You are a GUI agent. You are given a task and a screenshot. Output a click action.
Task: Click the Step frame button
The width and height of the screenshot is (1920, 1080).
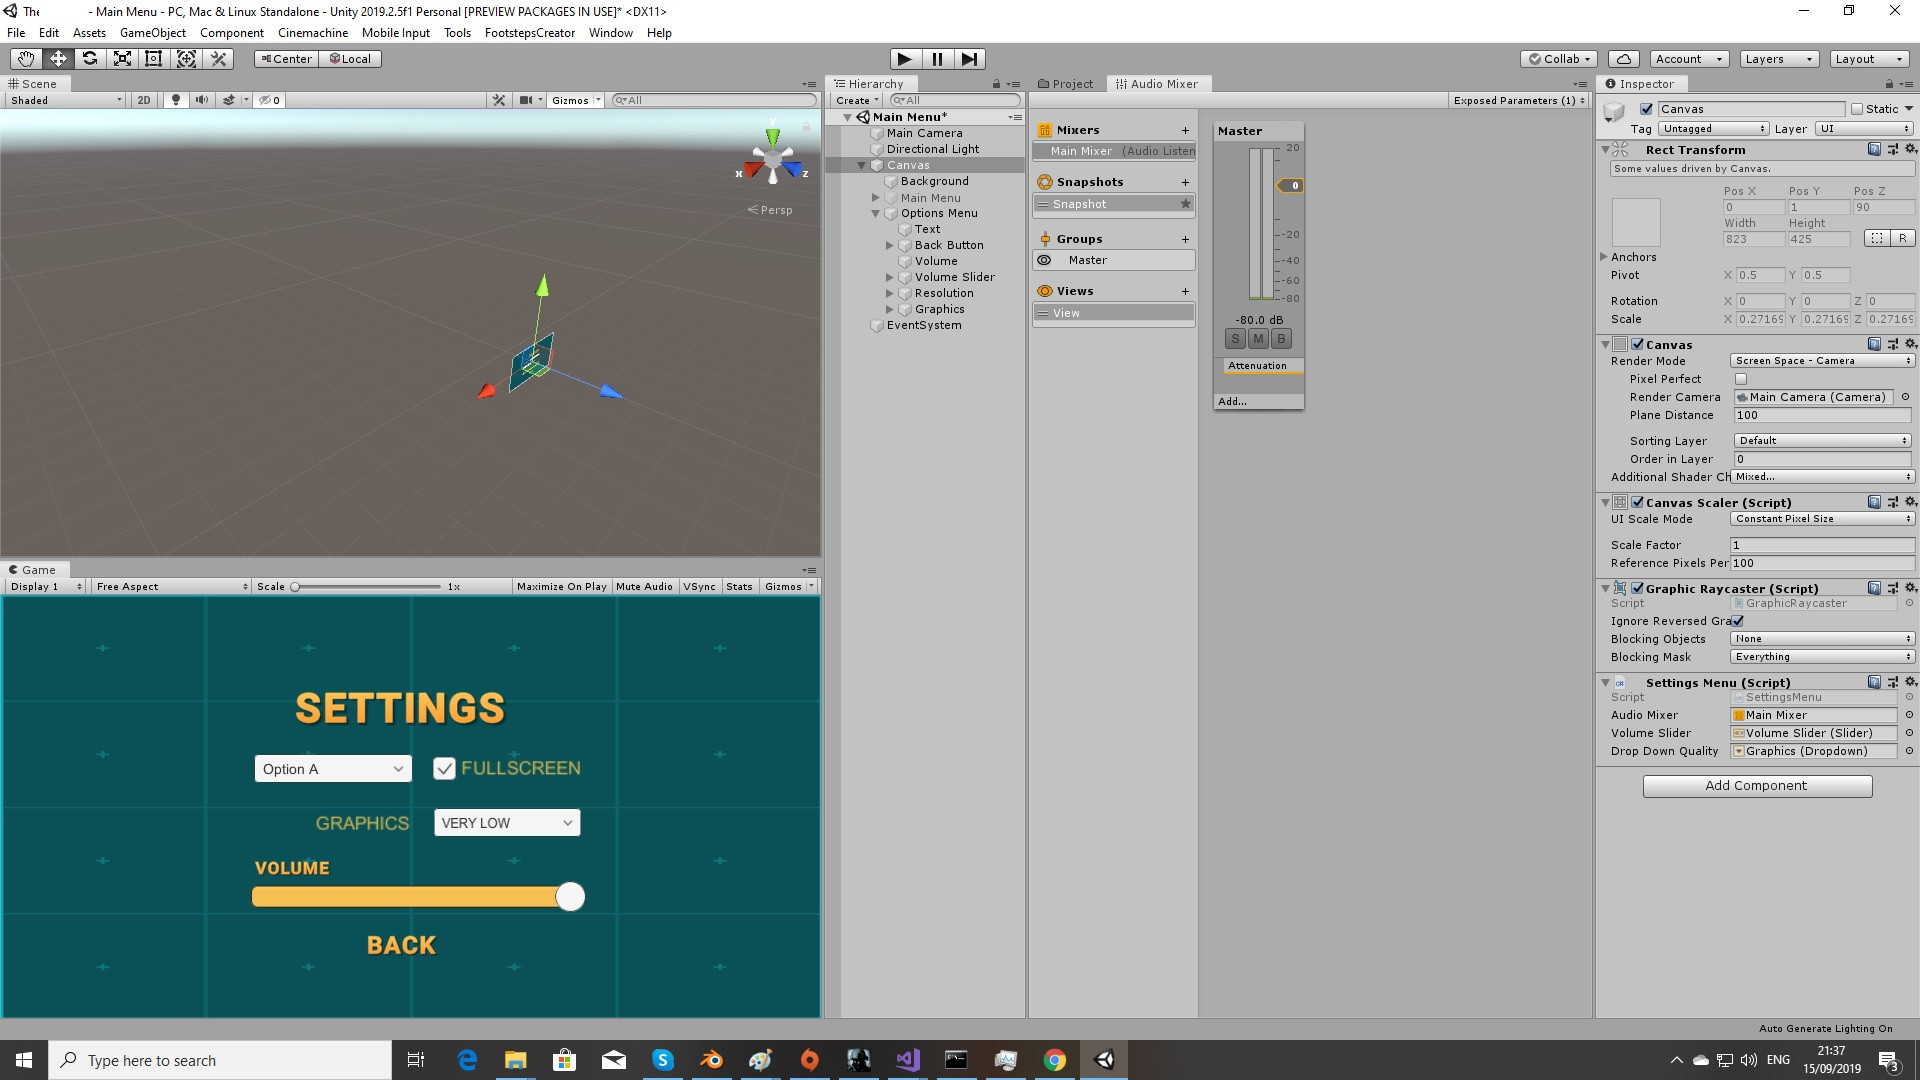[x=969, y=59]
